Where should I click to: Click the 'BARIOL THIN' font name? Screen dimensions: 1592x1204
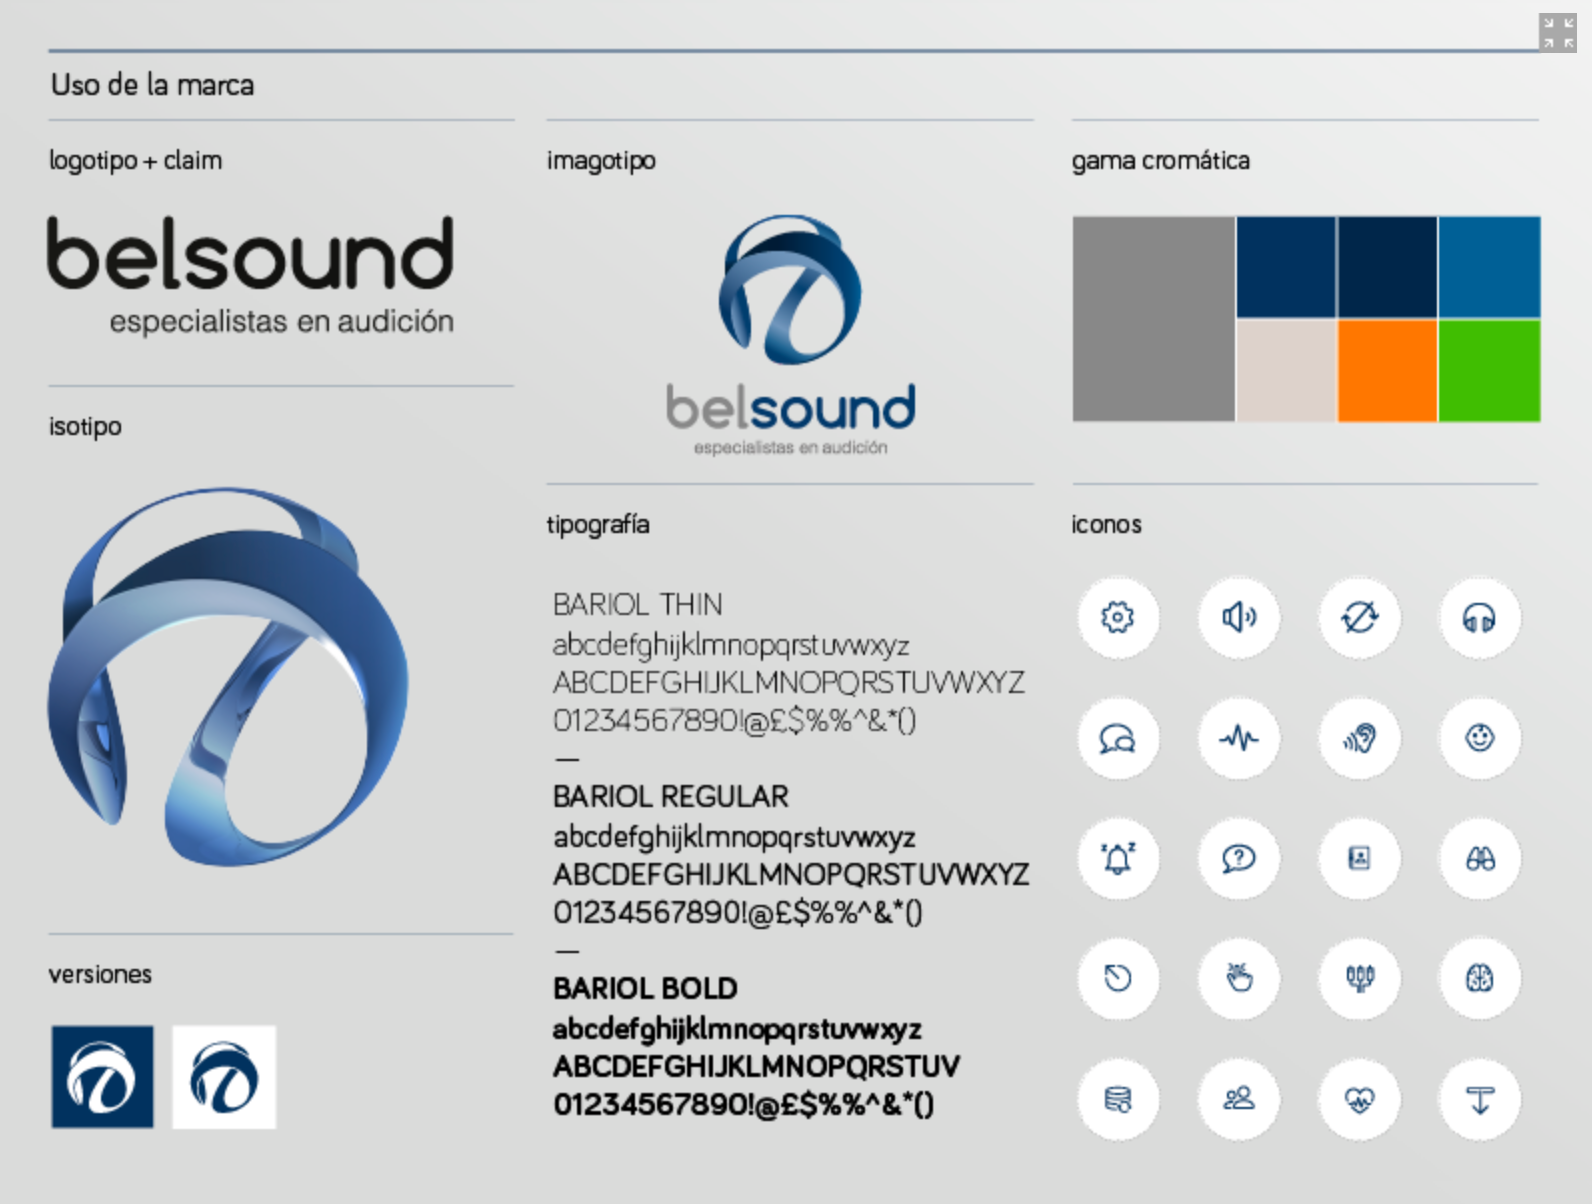coord(637,604)
